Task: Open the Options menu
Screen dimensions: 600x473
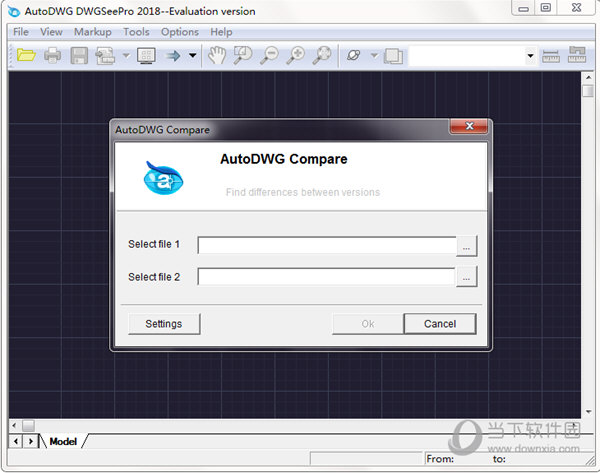Action: (179, 32)
